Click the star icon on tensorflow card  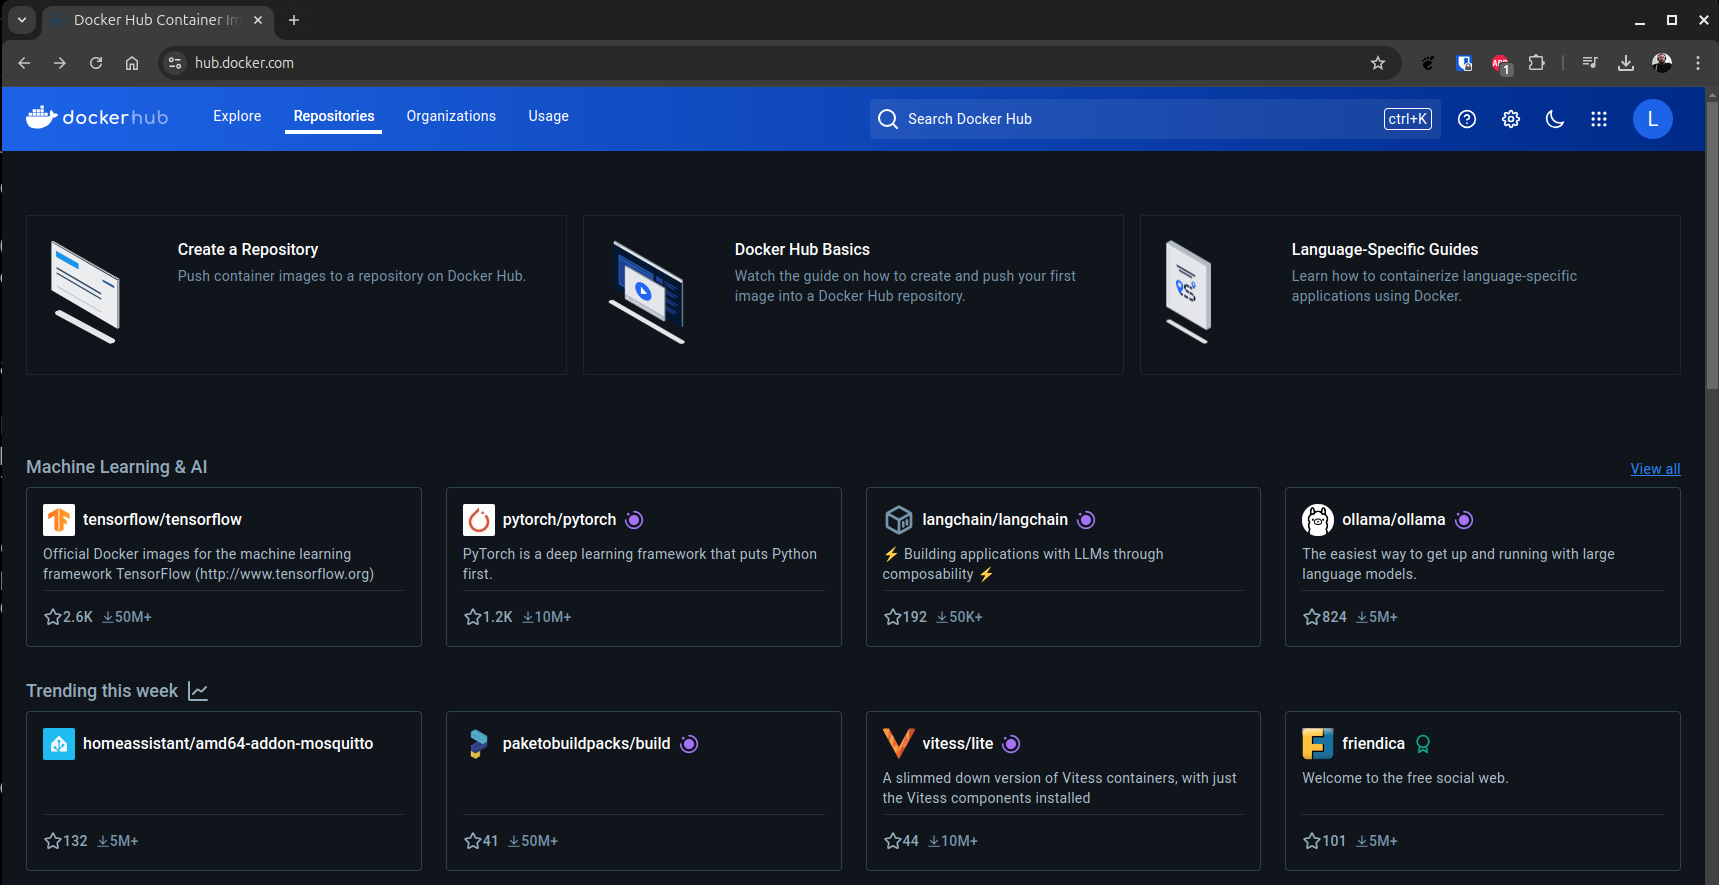(53, 617)
